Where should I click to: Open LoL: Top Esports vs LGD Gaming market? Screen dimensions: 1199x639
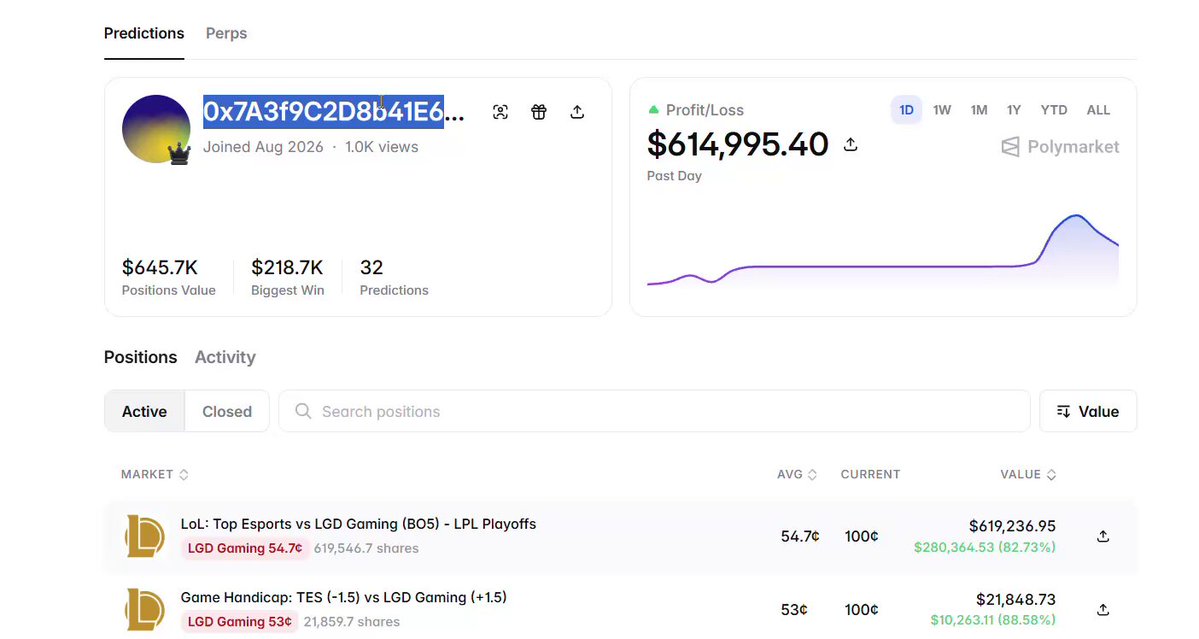358,524
